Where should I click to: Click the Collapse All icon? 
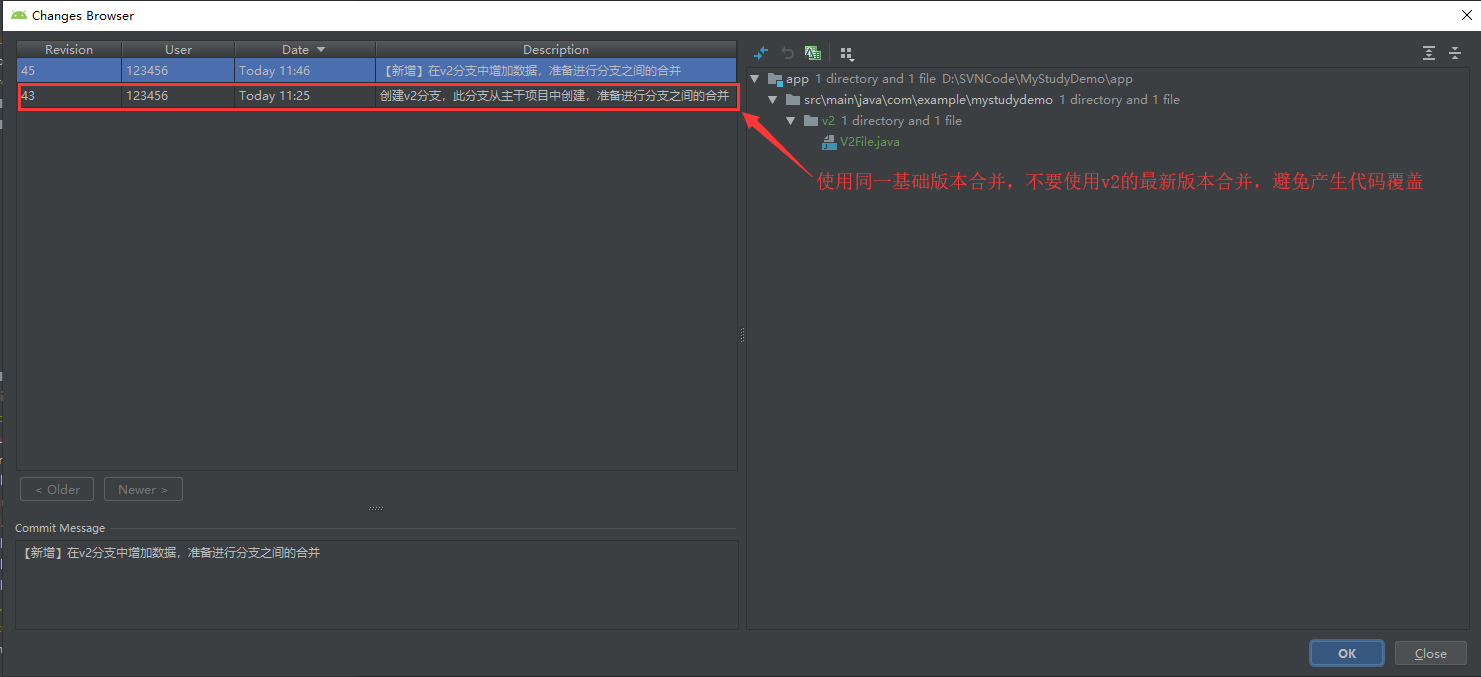1455,53
